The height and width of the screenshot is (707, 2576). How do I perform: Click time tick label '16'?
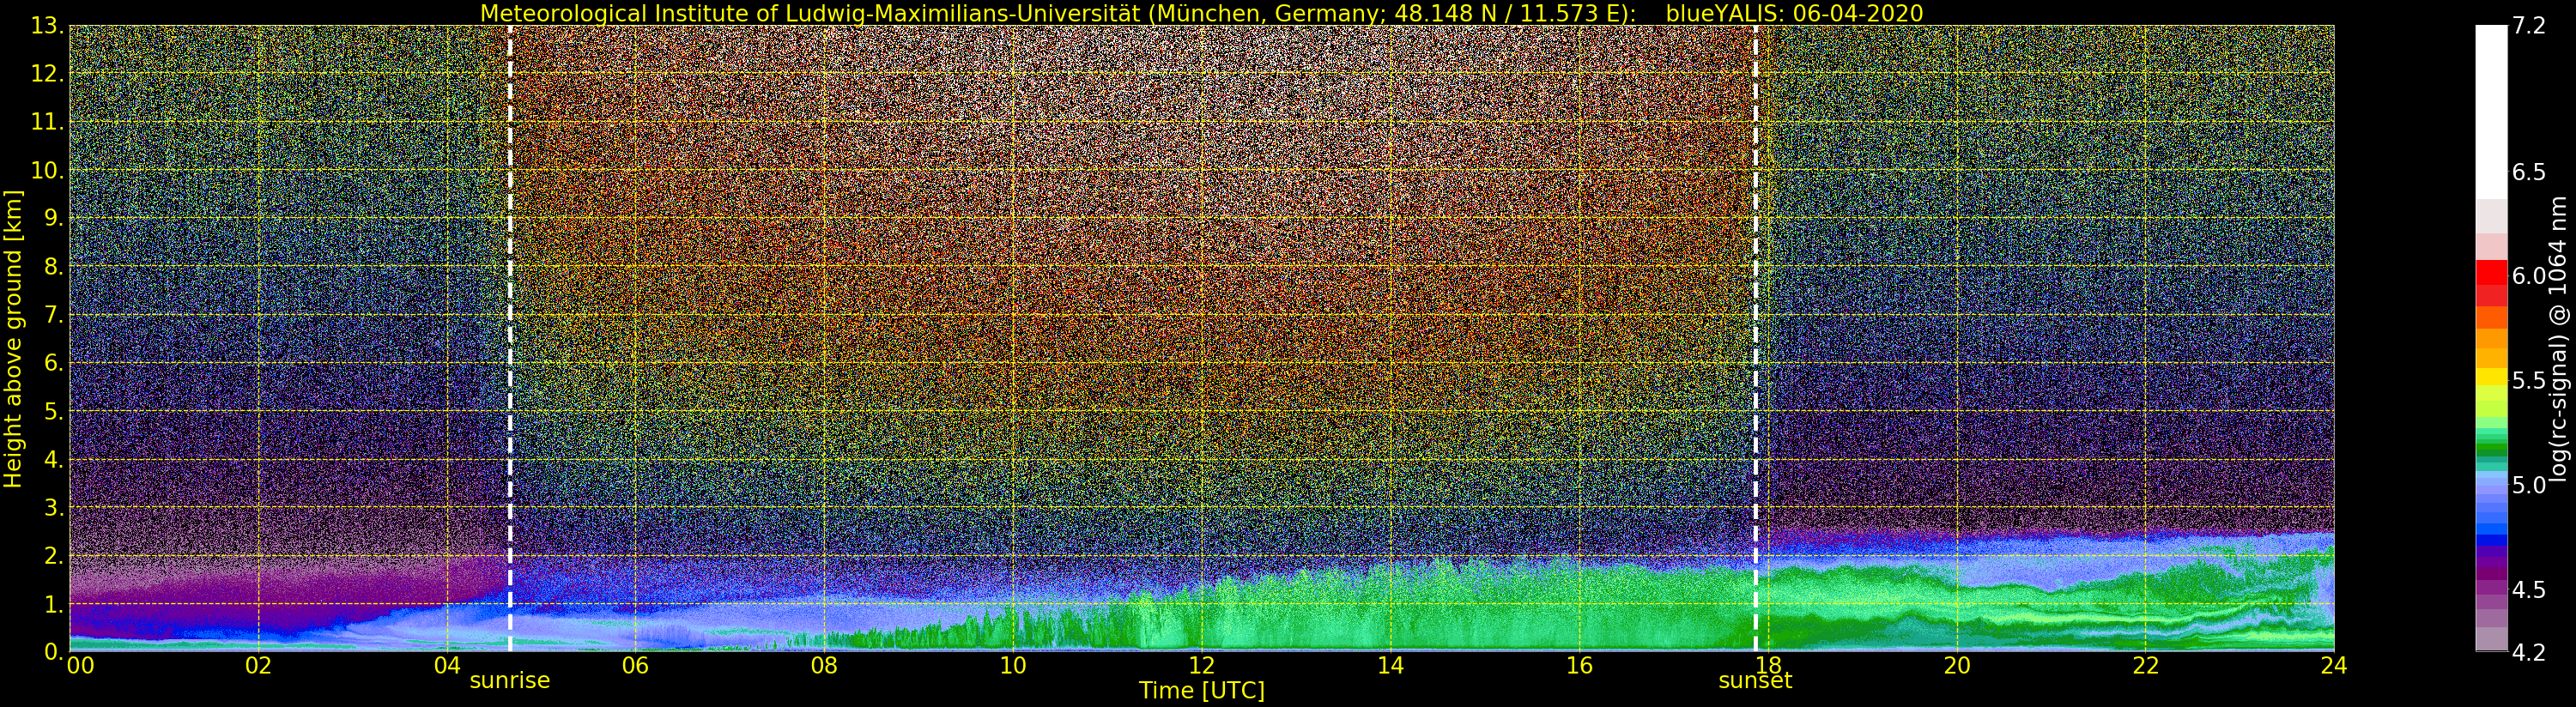click(x=1579, y=666)
